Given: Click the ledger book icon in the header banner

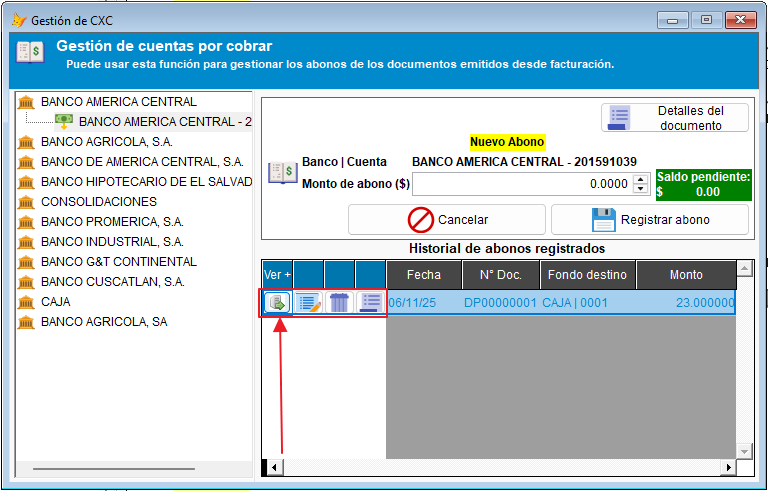Looking at the screenshot, I should point(30,52).
